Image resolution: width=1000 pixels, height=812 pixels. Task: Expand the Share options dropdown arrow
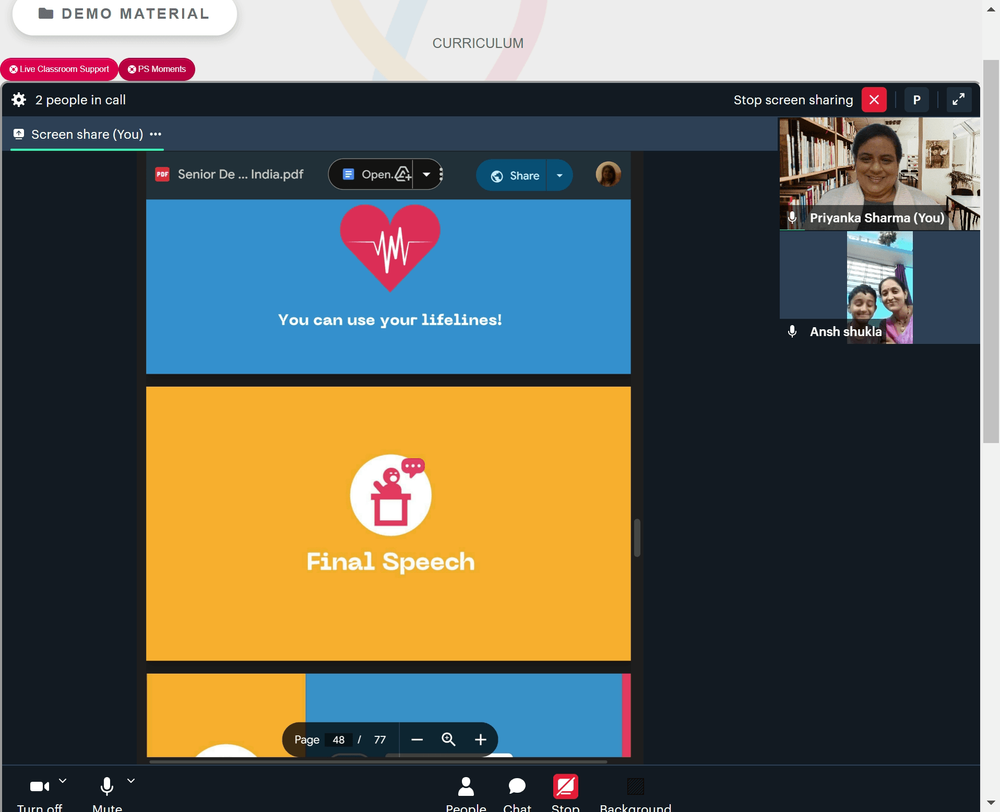tap(559, 175)
